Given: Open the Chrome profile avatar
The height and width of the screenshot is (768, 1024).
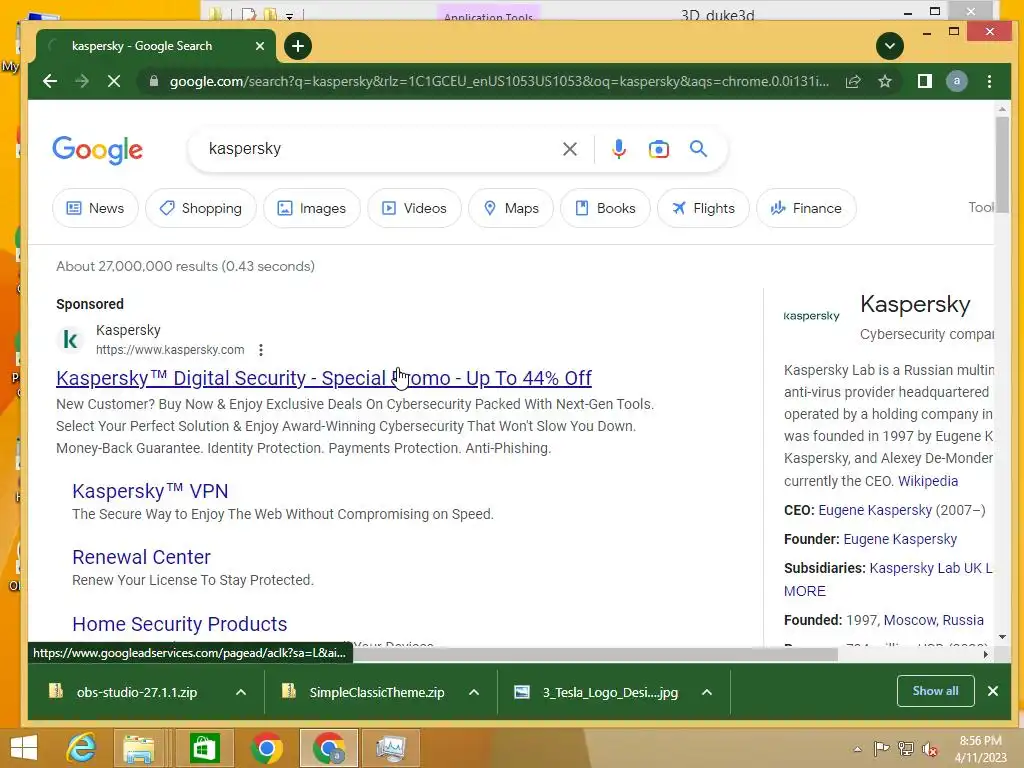Looking at the screenshot, I should [x=956, y=81].
